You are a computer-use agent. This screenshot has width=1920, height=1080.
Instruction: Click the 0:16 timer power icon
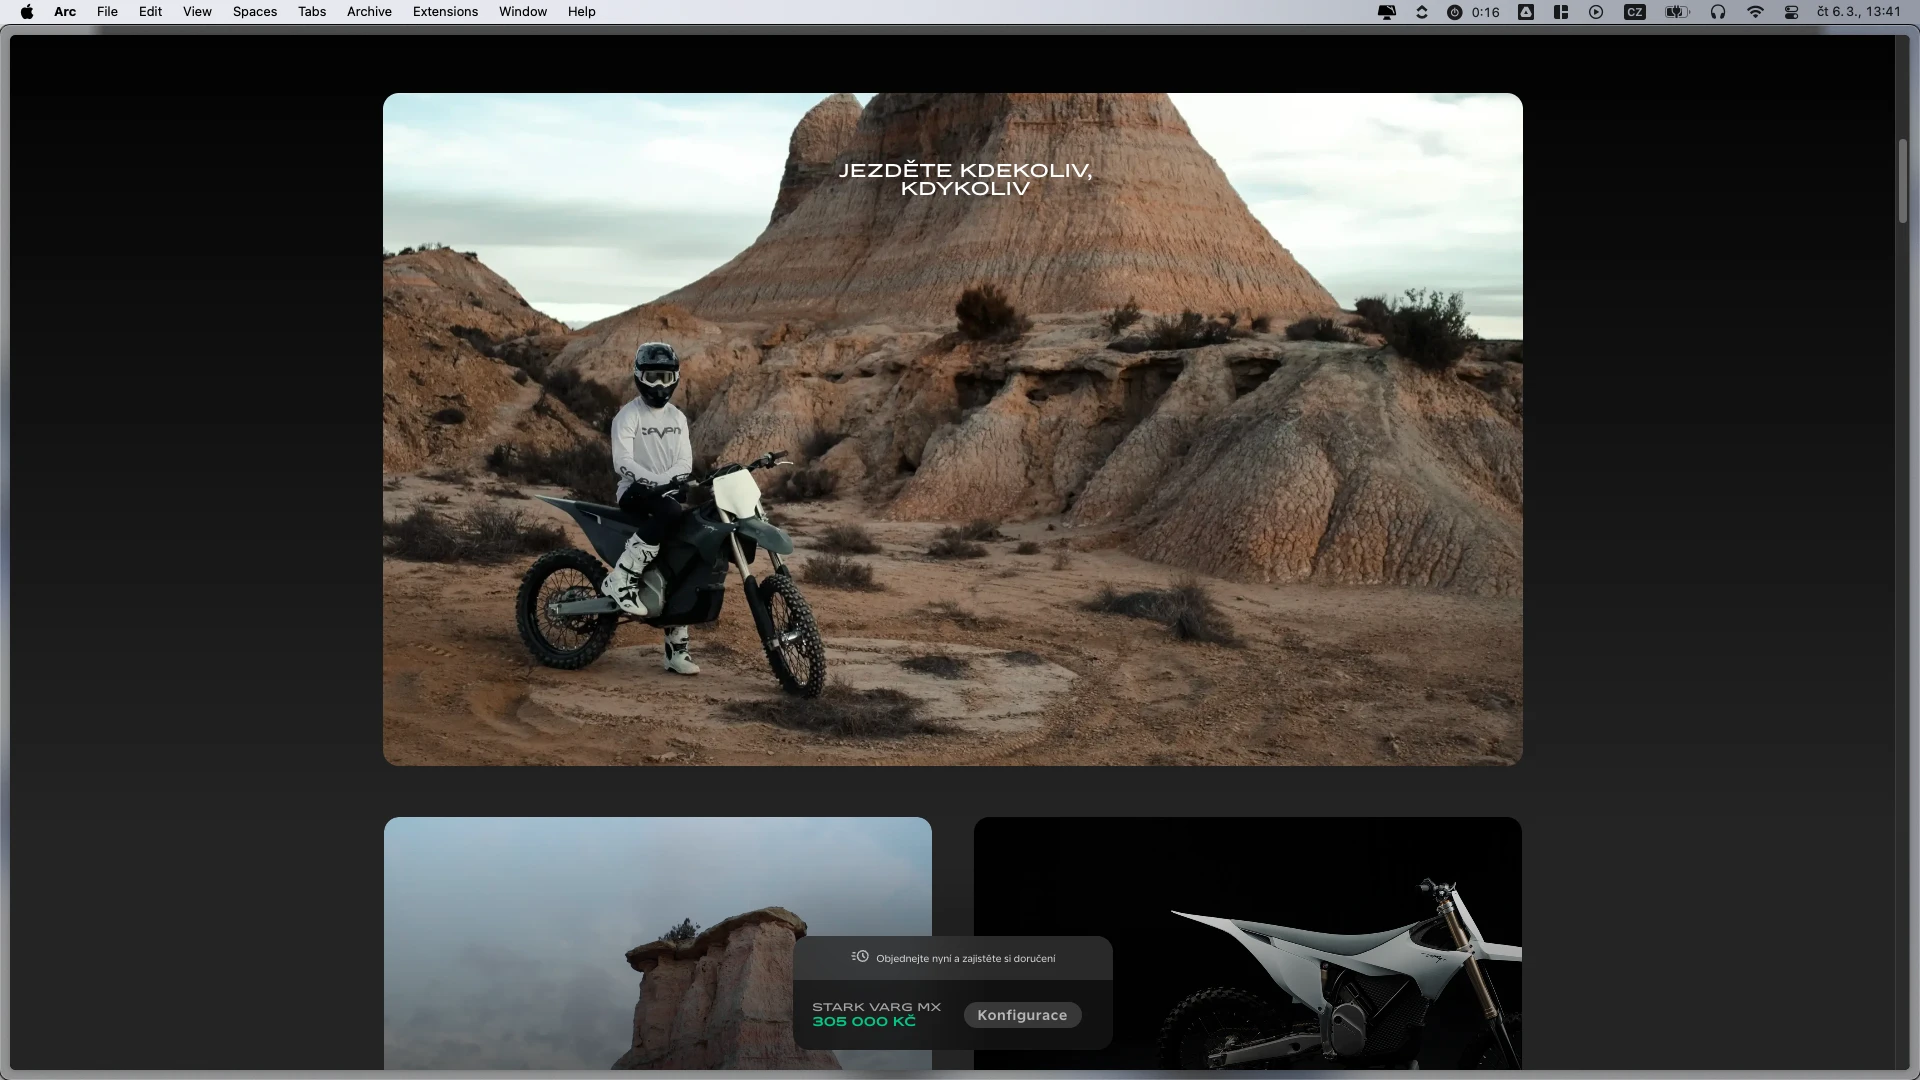pos(1455,12)
